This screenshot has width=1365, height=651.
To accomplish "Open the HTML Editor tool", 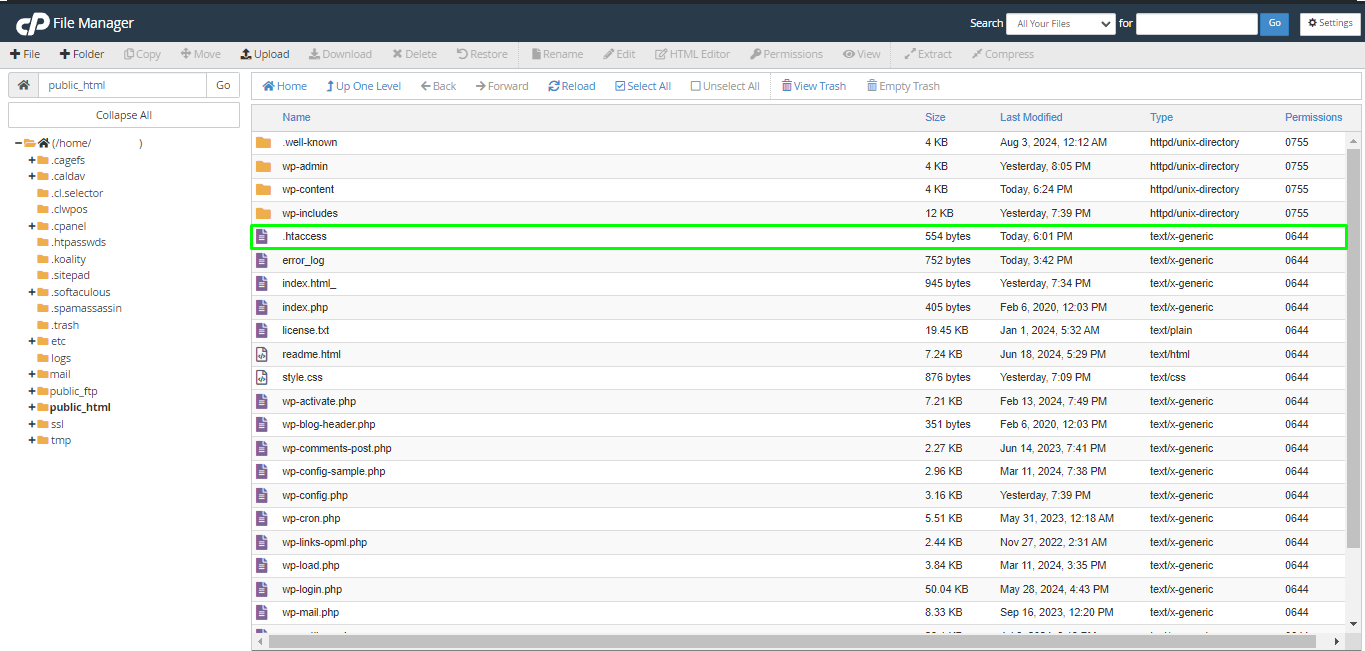I will [692, 54].
